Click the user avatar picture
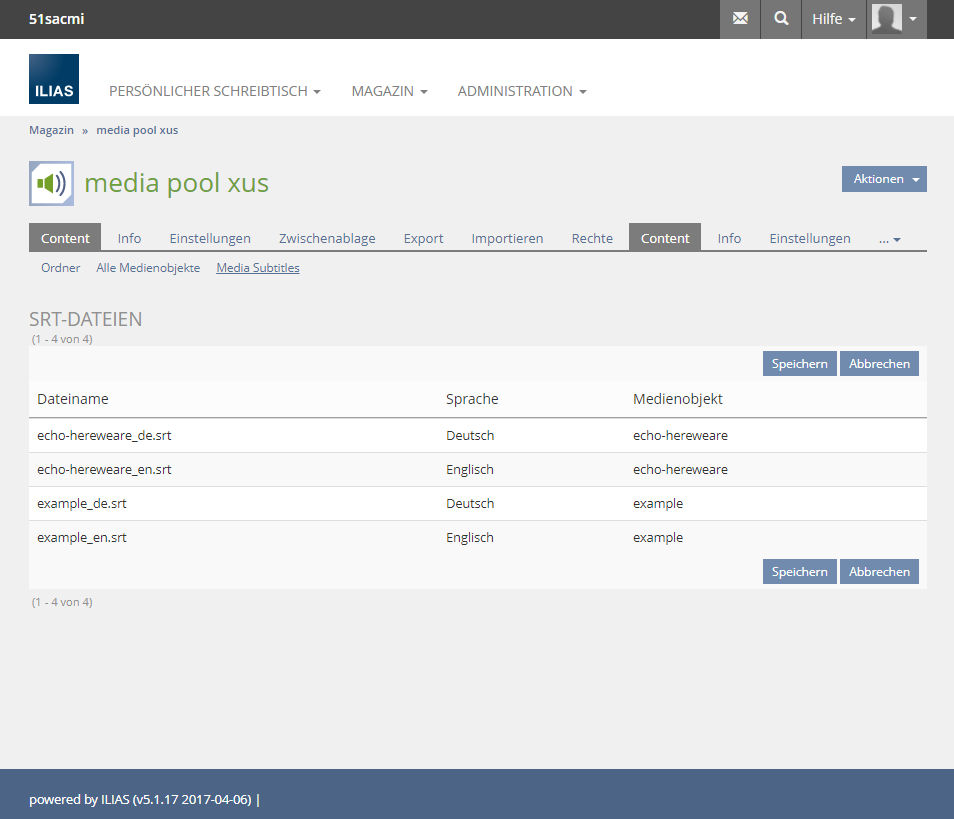The image size is (954, 819). 886,18
